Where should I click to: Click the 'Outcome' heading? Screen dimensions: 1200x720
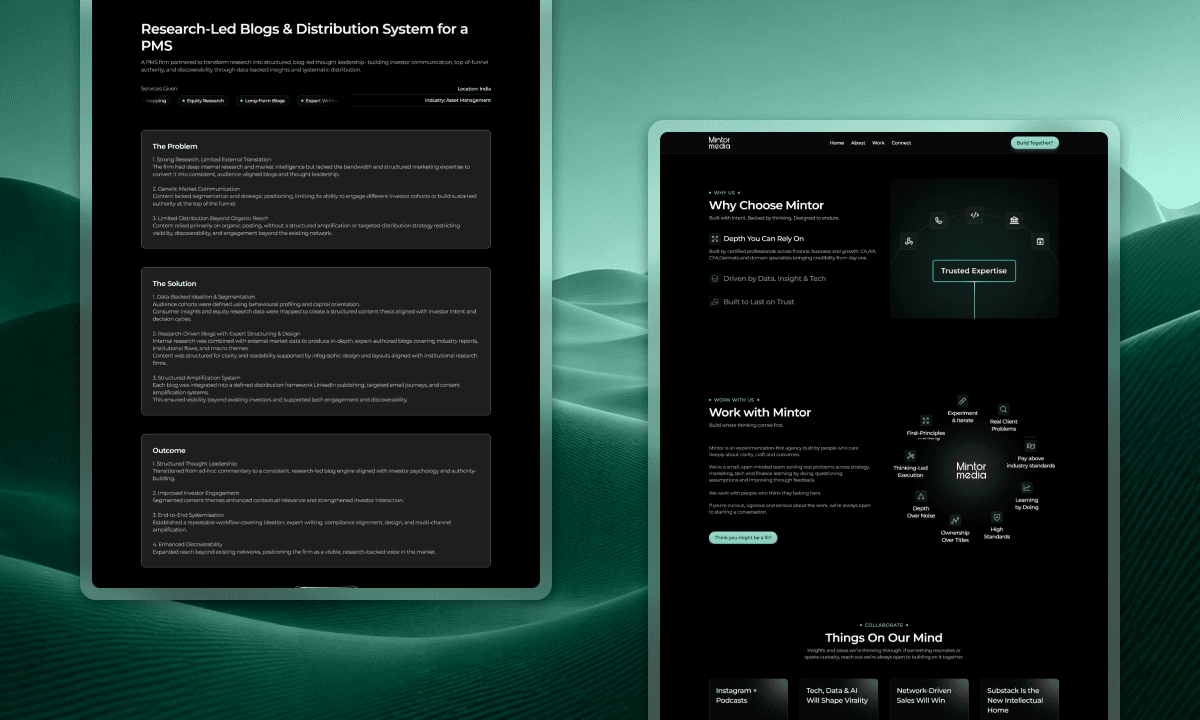click(169, 451)
